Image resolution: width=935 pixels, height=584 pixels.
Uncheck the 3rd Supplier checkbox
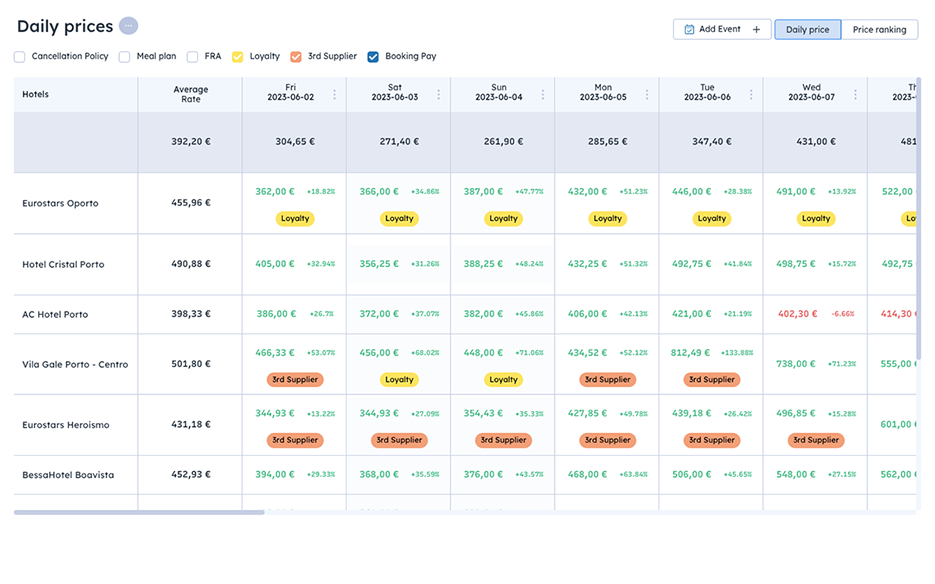296,57
